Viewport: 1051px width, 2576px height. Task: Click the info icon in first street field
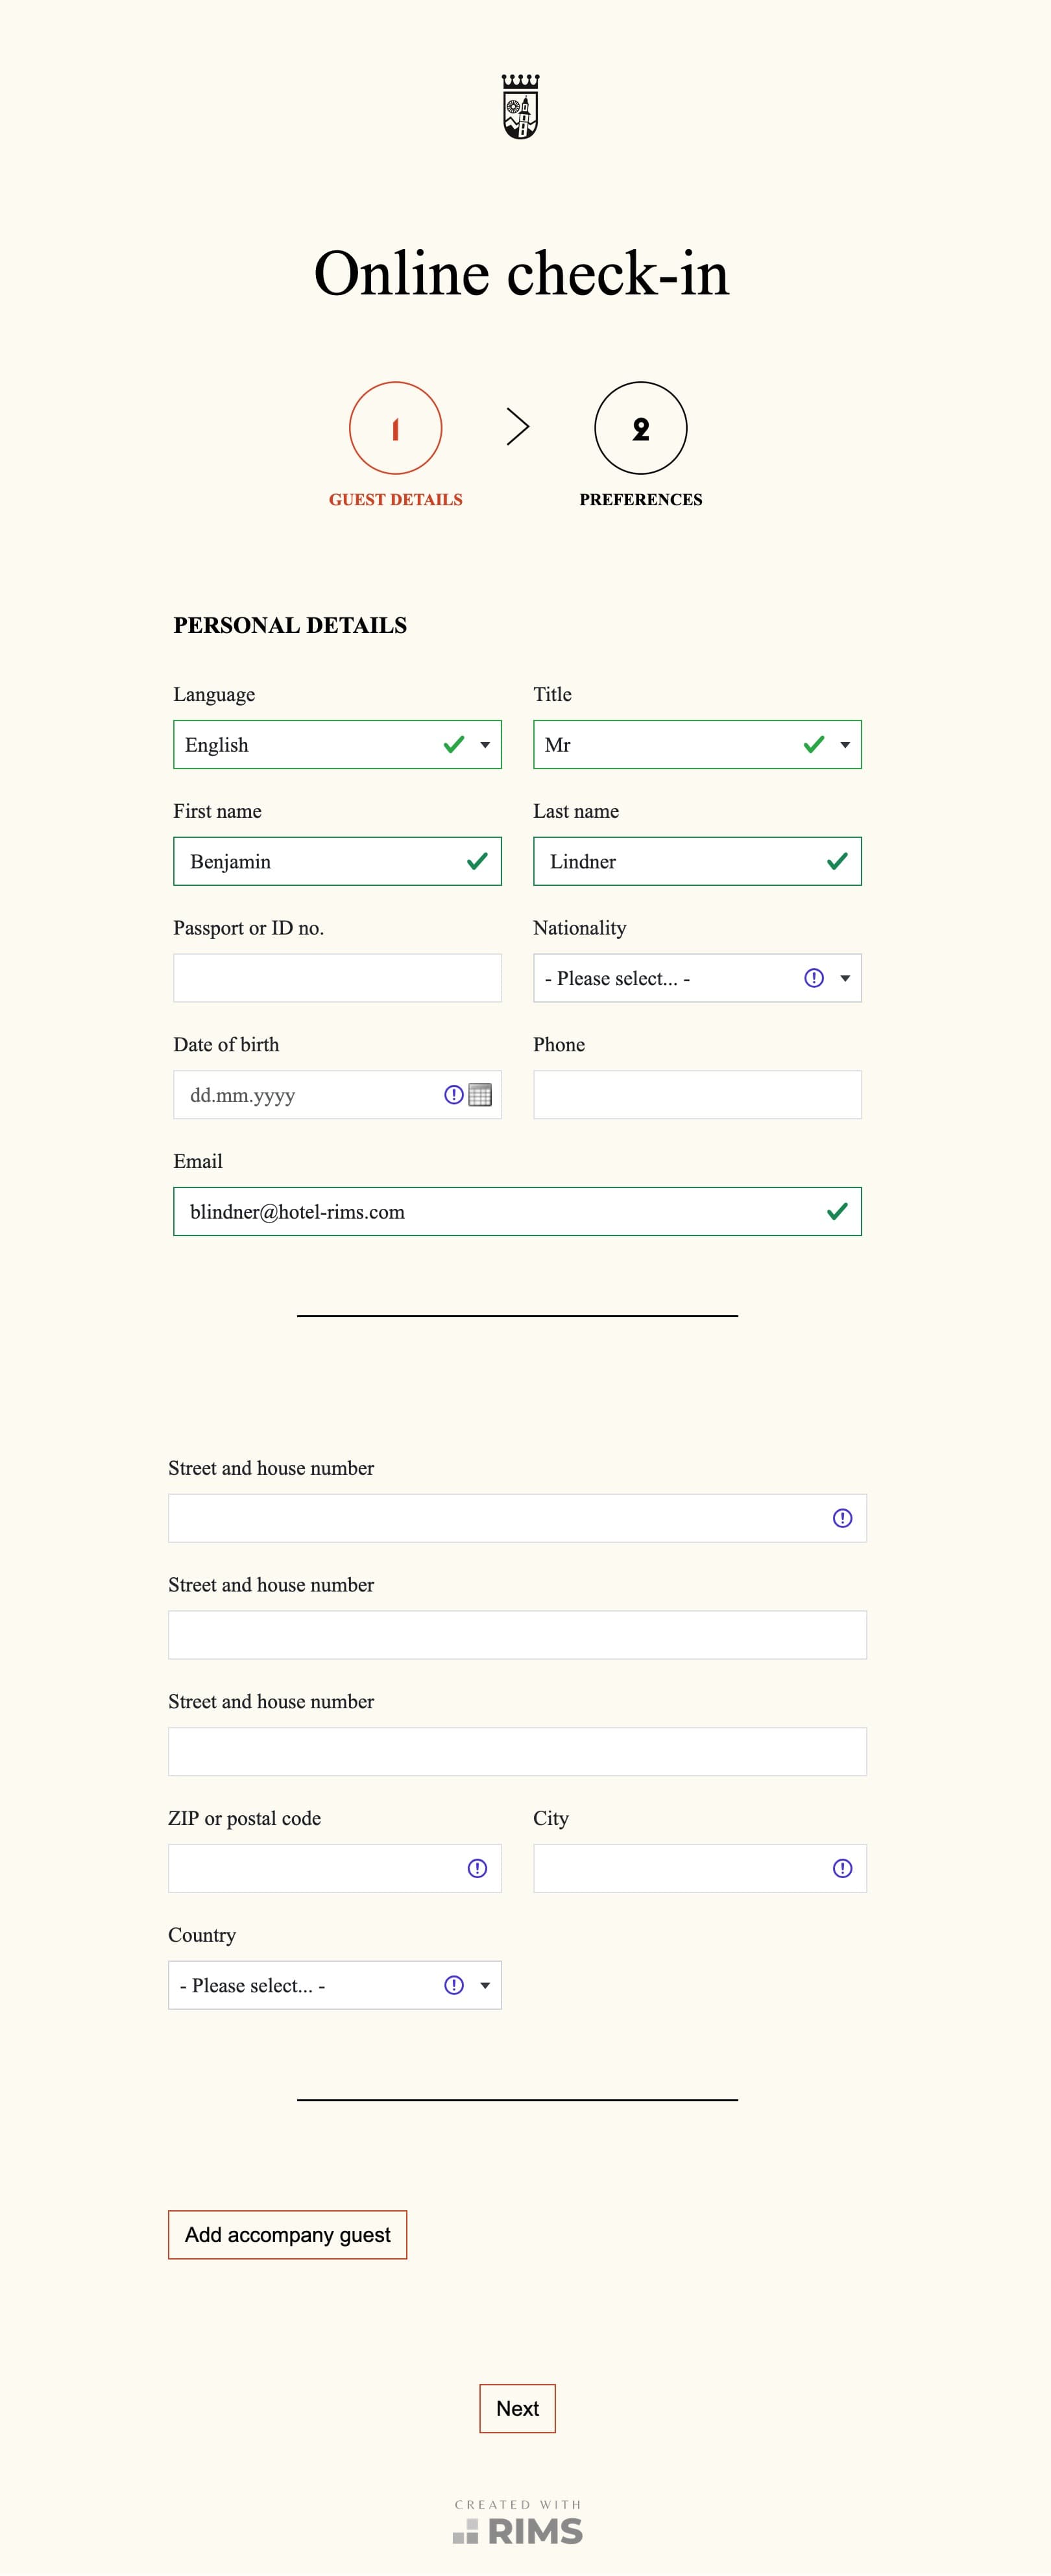[x=842, y=1518]
